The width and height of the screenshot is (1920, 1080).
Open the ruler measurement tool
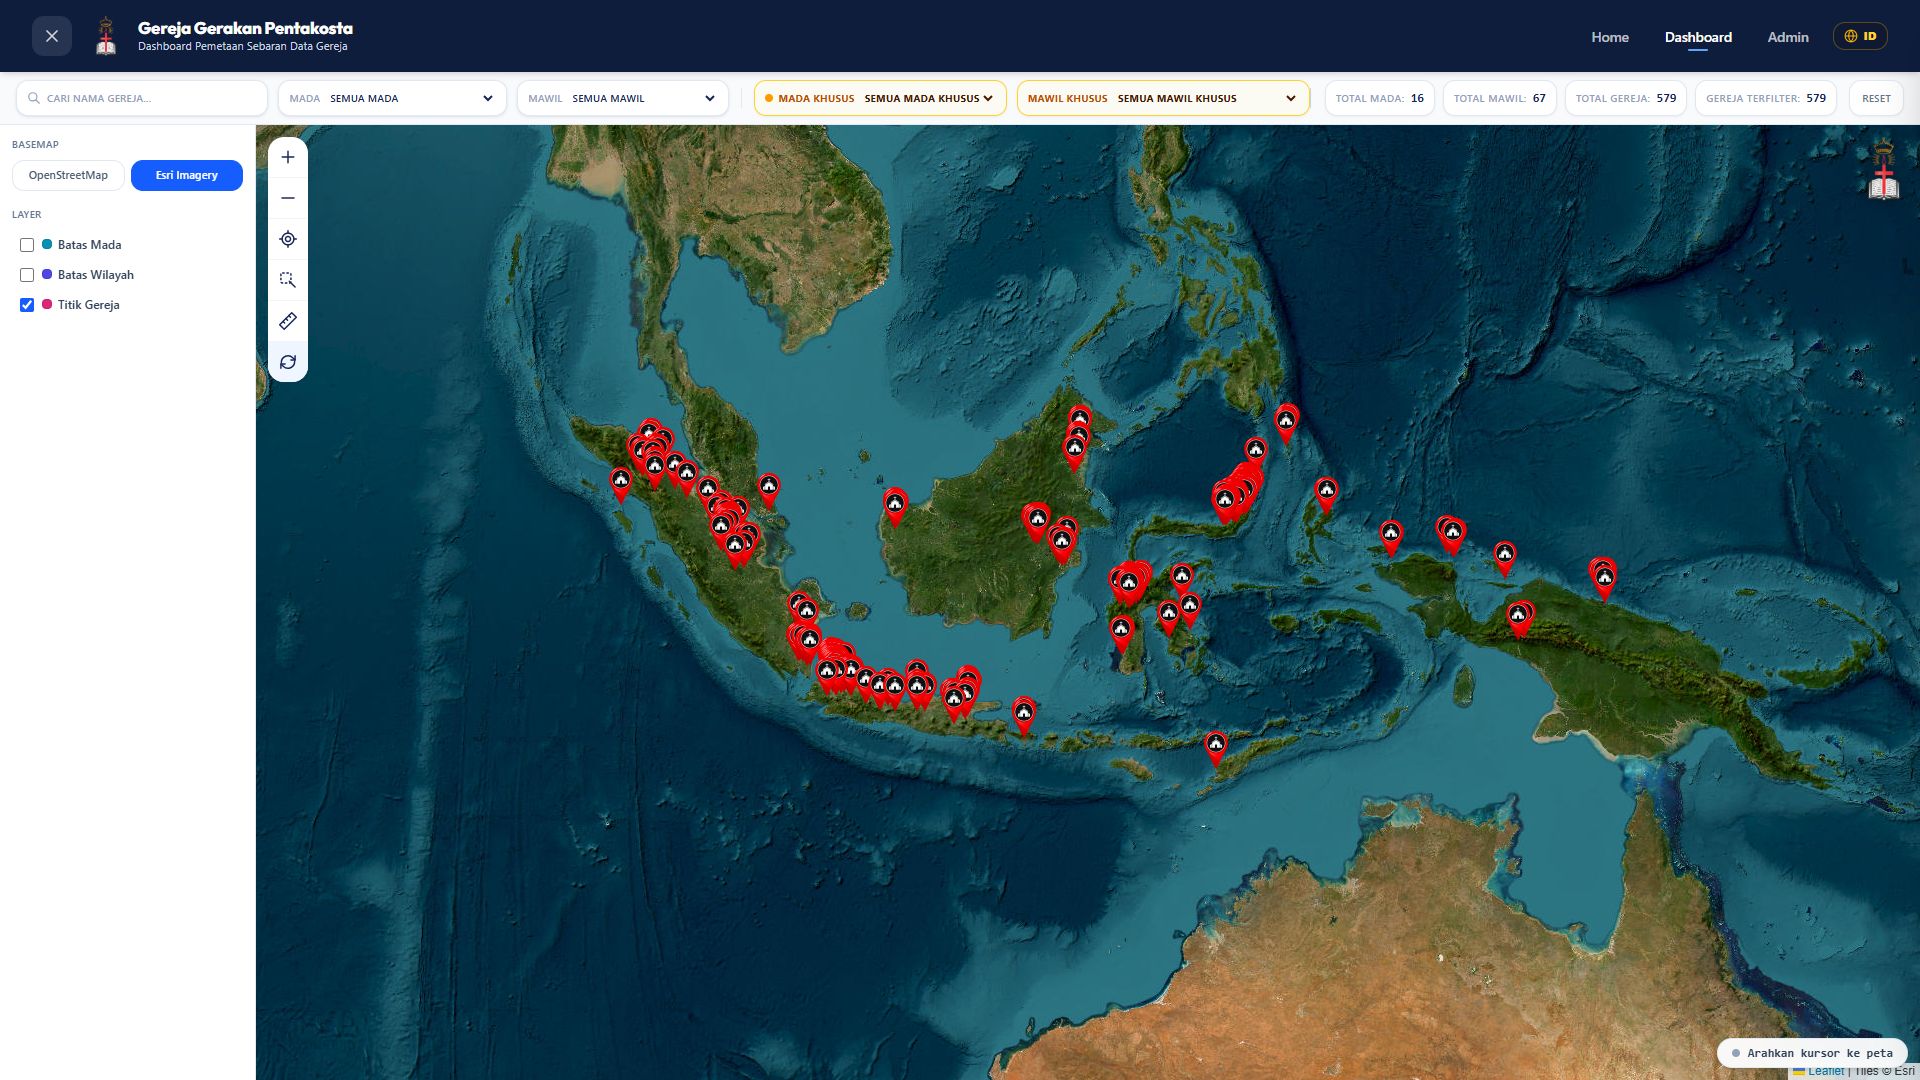tap(288, 321)
